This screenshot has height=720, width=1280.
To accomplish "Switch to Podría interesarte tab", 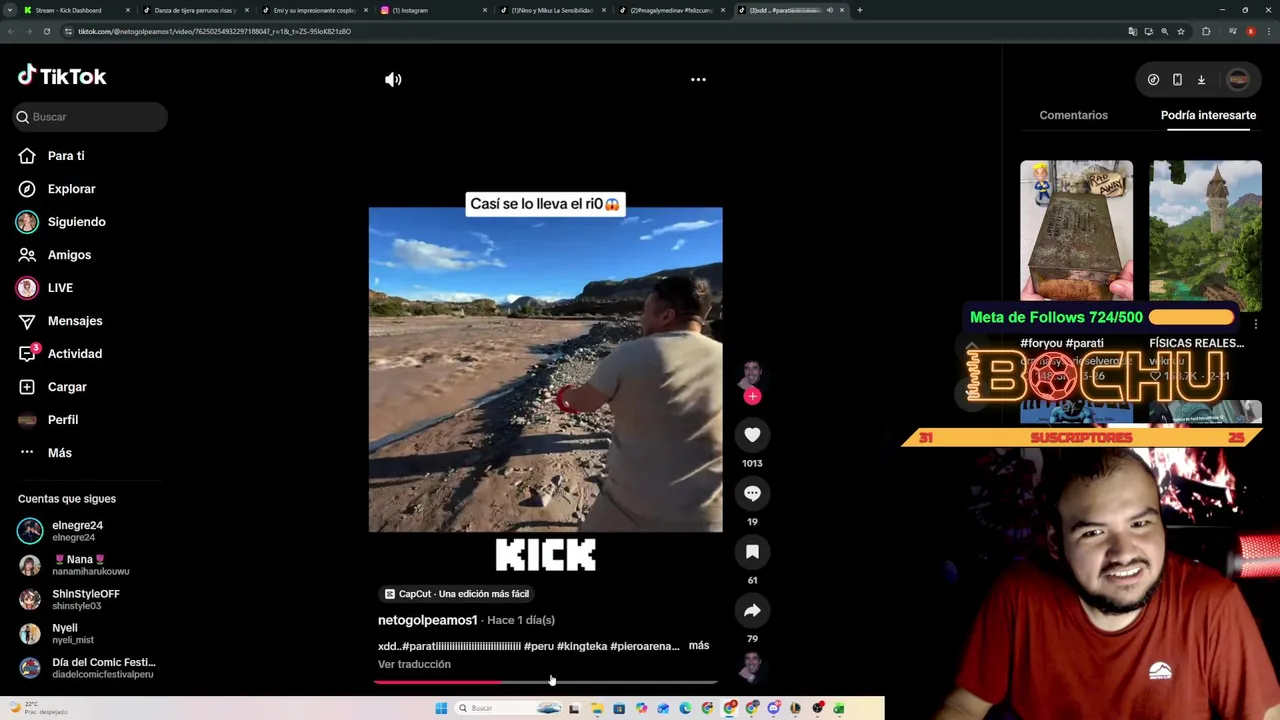I will [1208, 115].
